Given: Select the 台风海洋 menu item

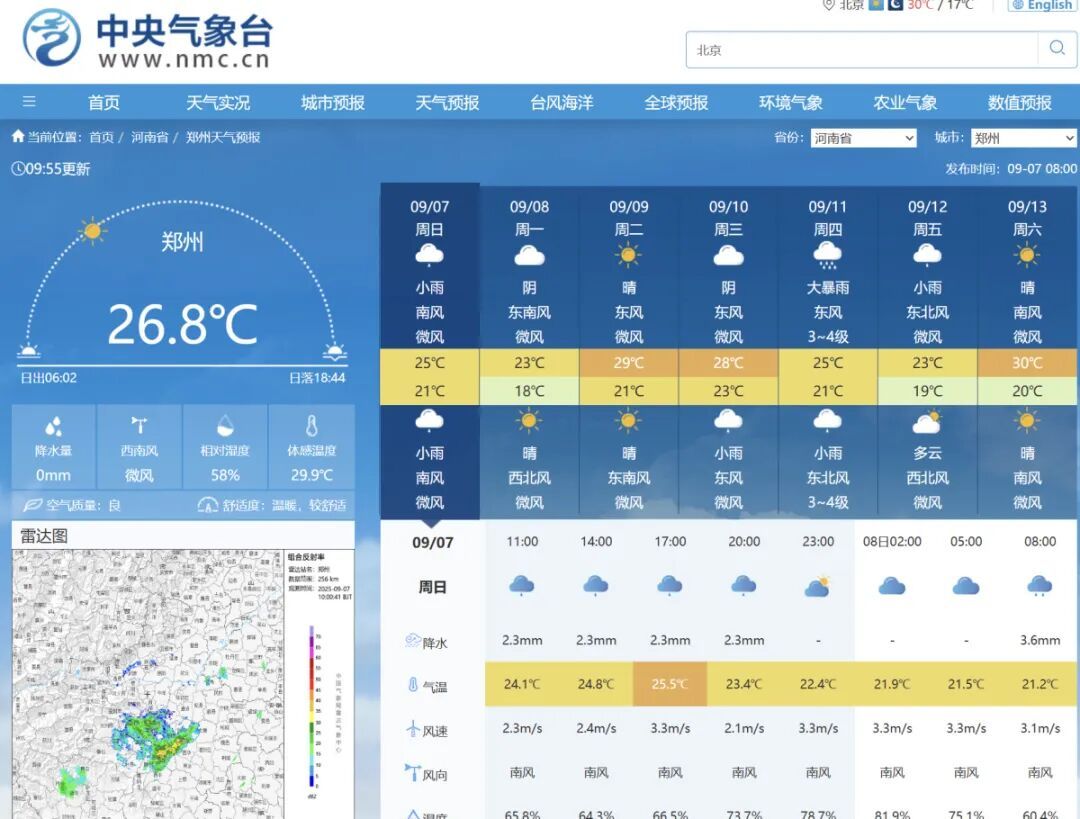Looking at the screenshot, I should [x=560, y=101].
